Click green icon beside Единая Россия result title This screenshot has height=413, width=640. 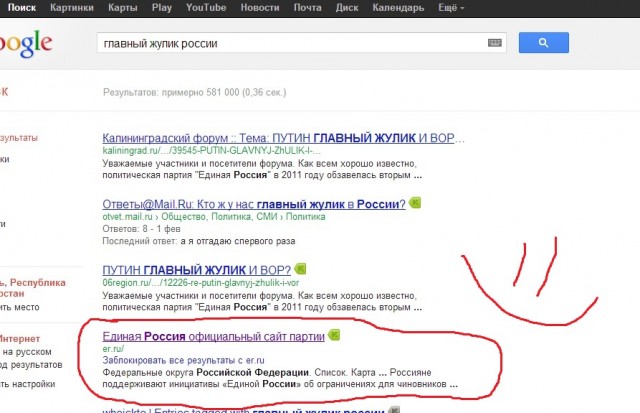tap(333, 335)
